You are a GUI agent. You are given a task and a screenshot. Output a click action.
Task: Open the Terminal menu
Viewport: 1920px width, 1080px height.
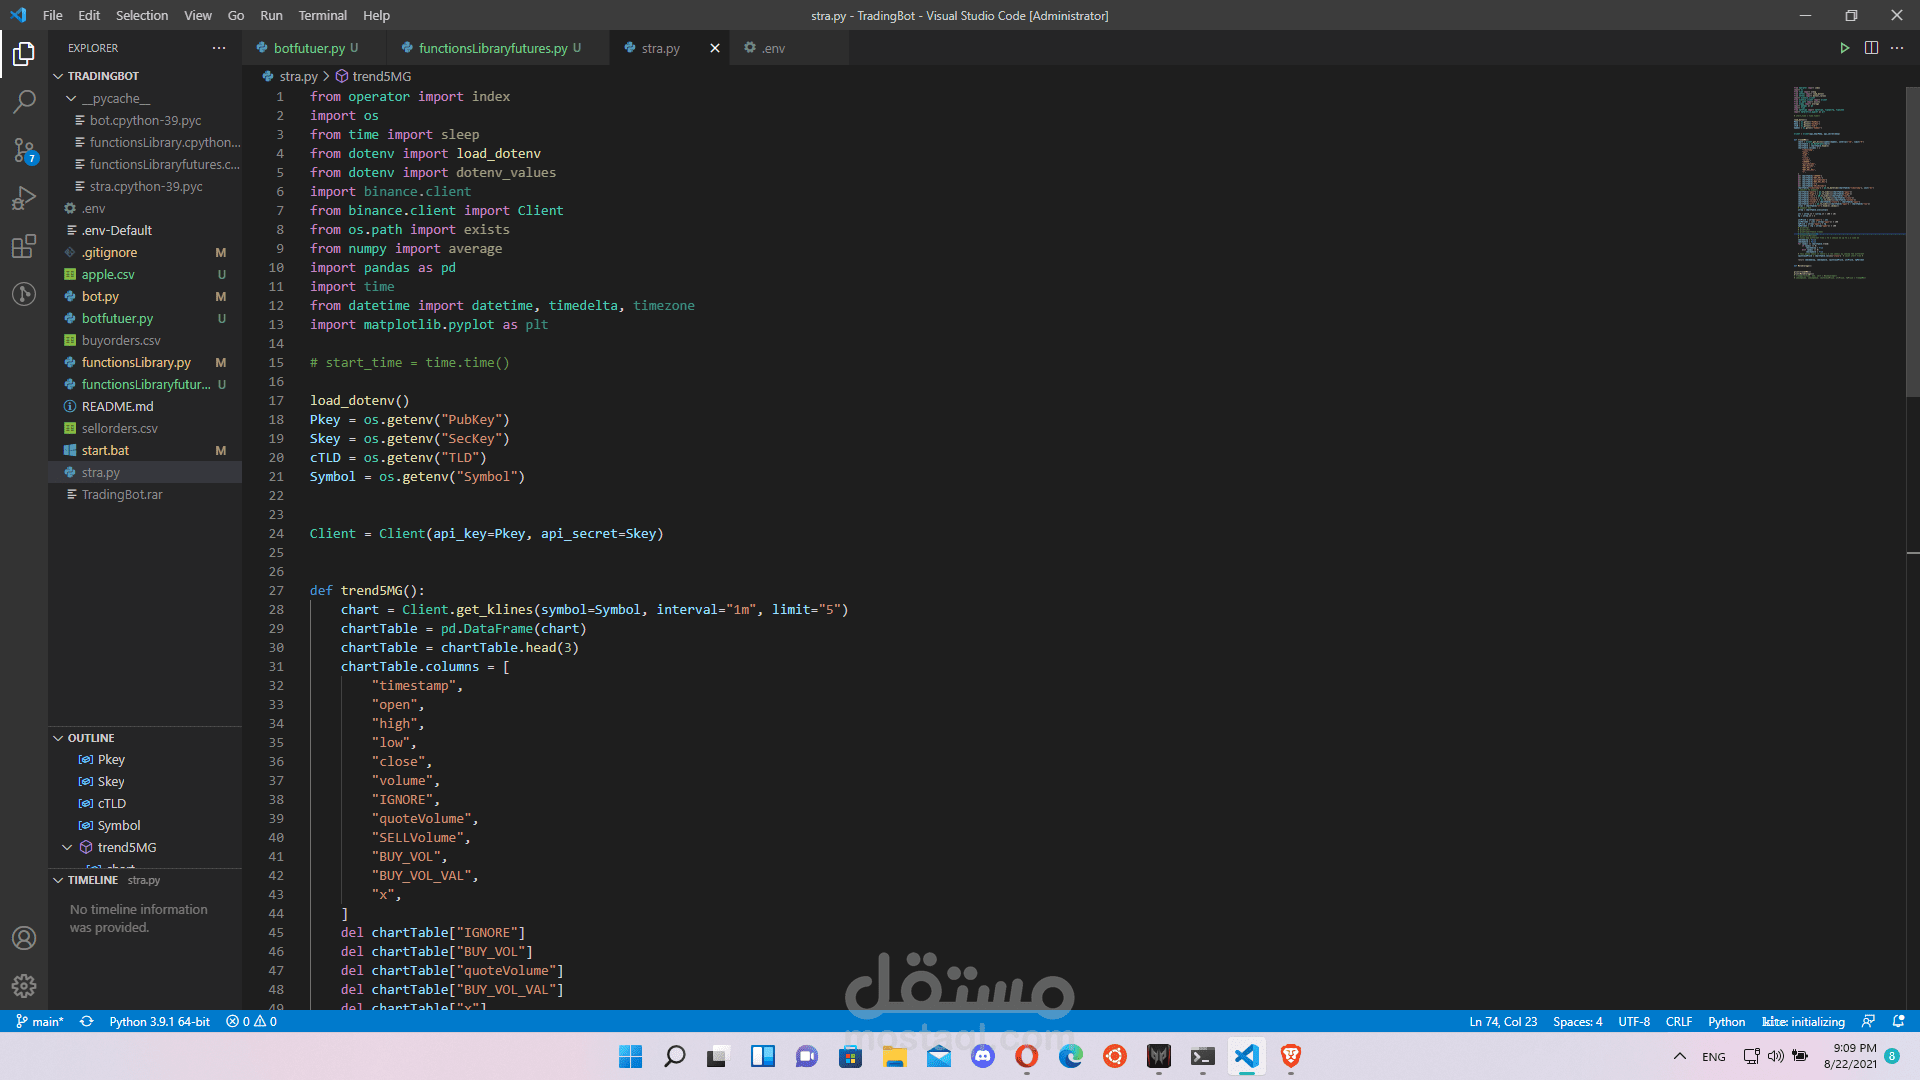(x=322, y=15)
